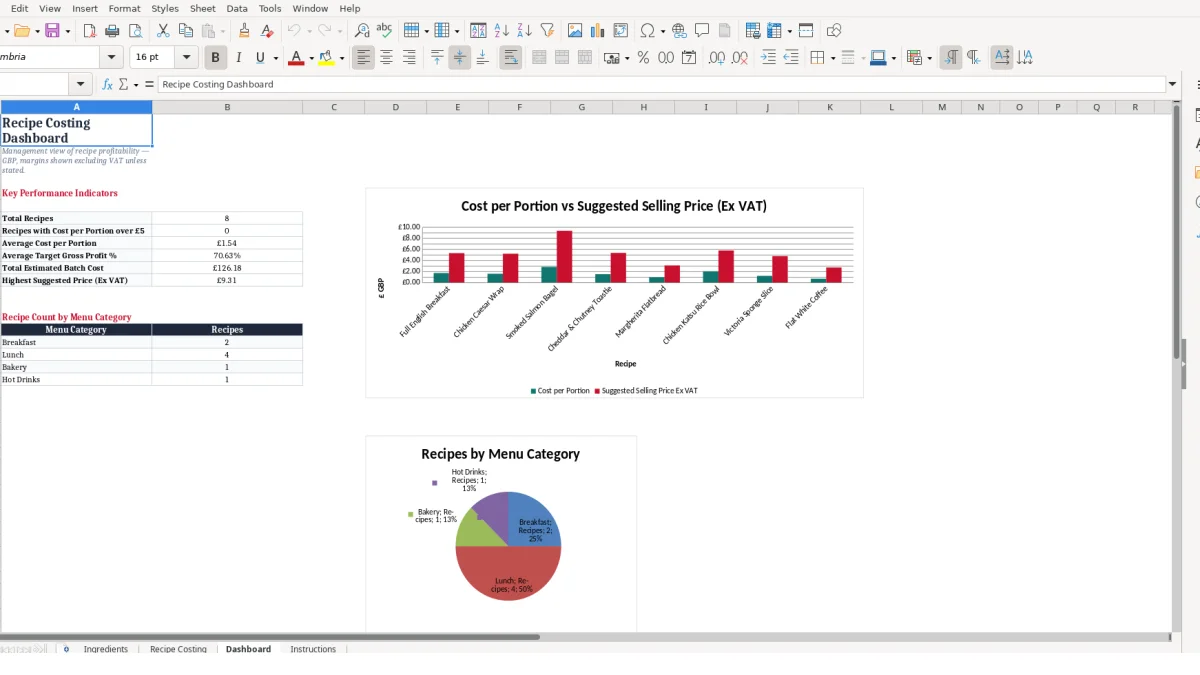The width and height of the screenshot is (1200, 675).
Task: Toggle center horizontally alignment
Action: (x=386, y=58)
